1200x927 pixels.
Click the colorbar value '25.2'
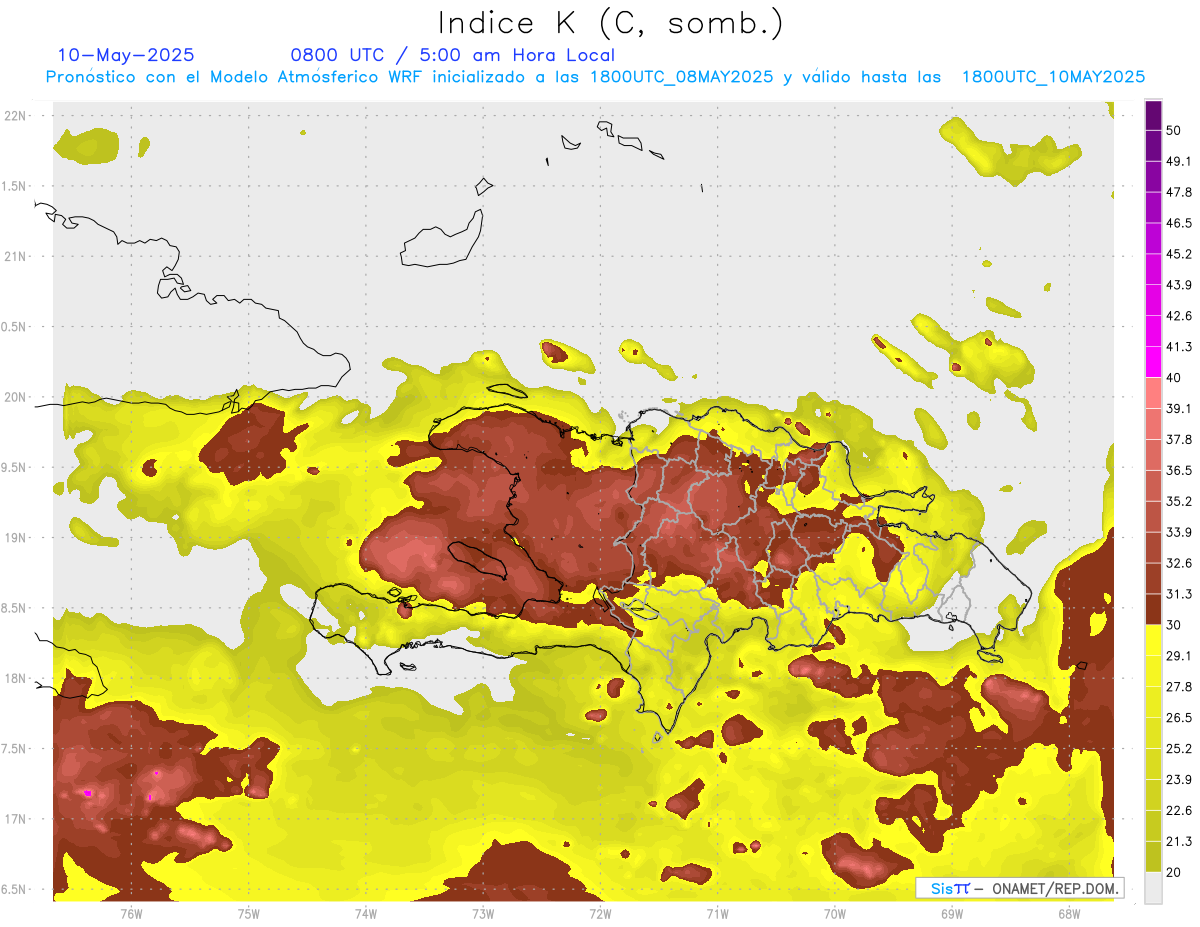(x=1178, y=749)
